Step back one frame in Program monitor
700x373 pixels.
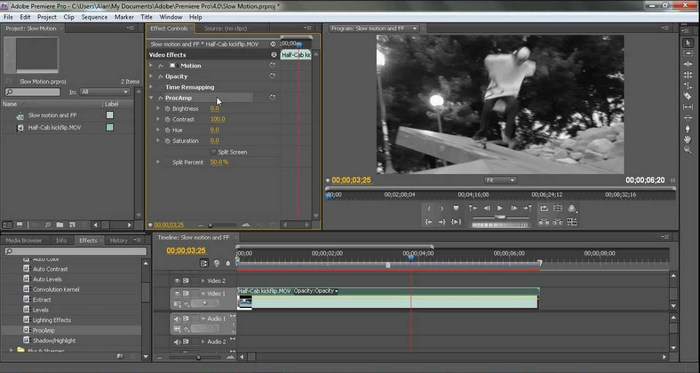[x=486, y=208]
